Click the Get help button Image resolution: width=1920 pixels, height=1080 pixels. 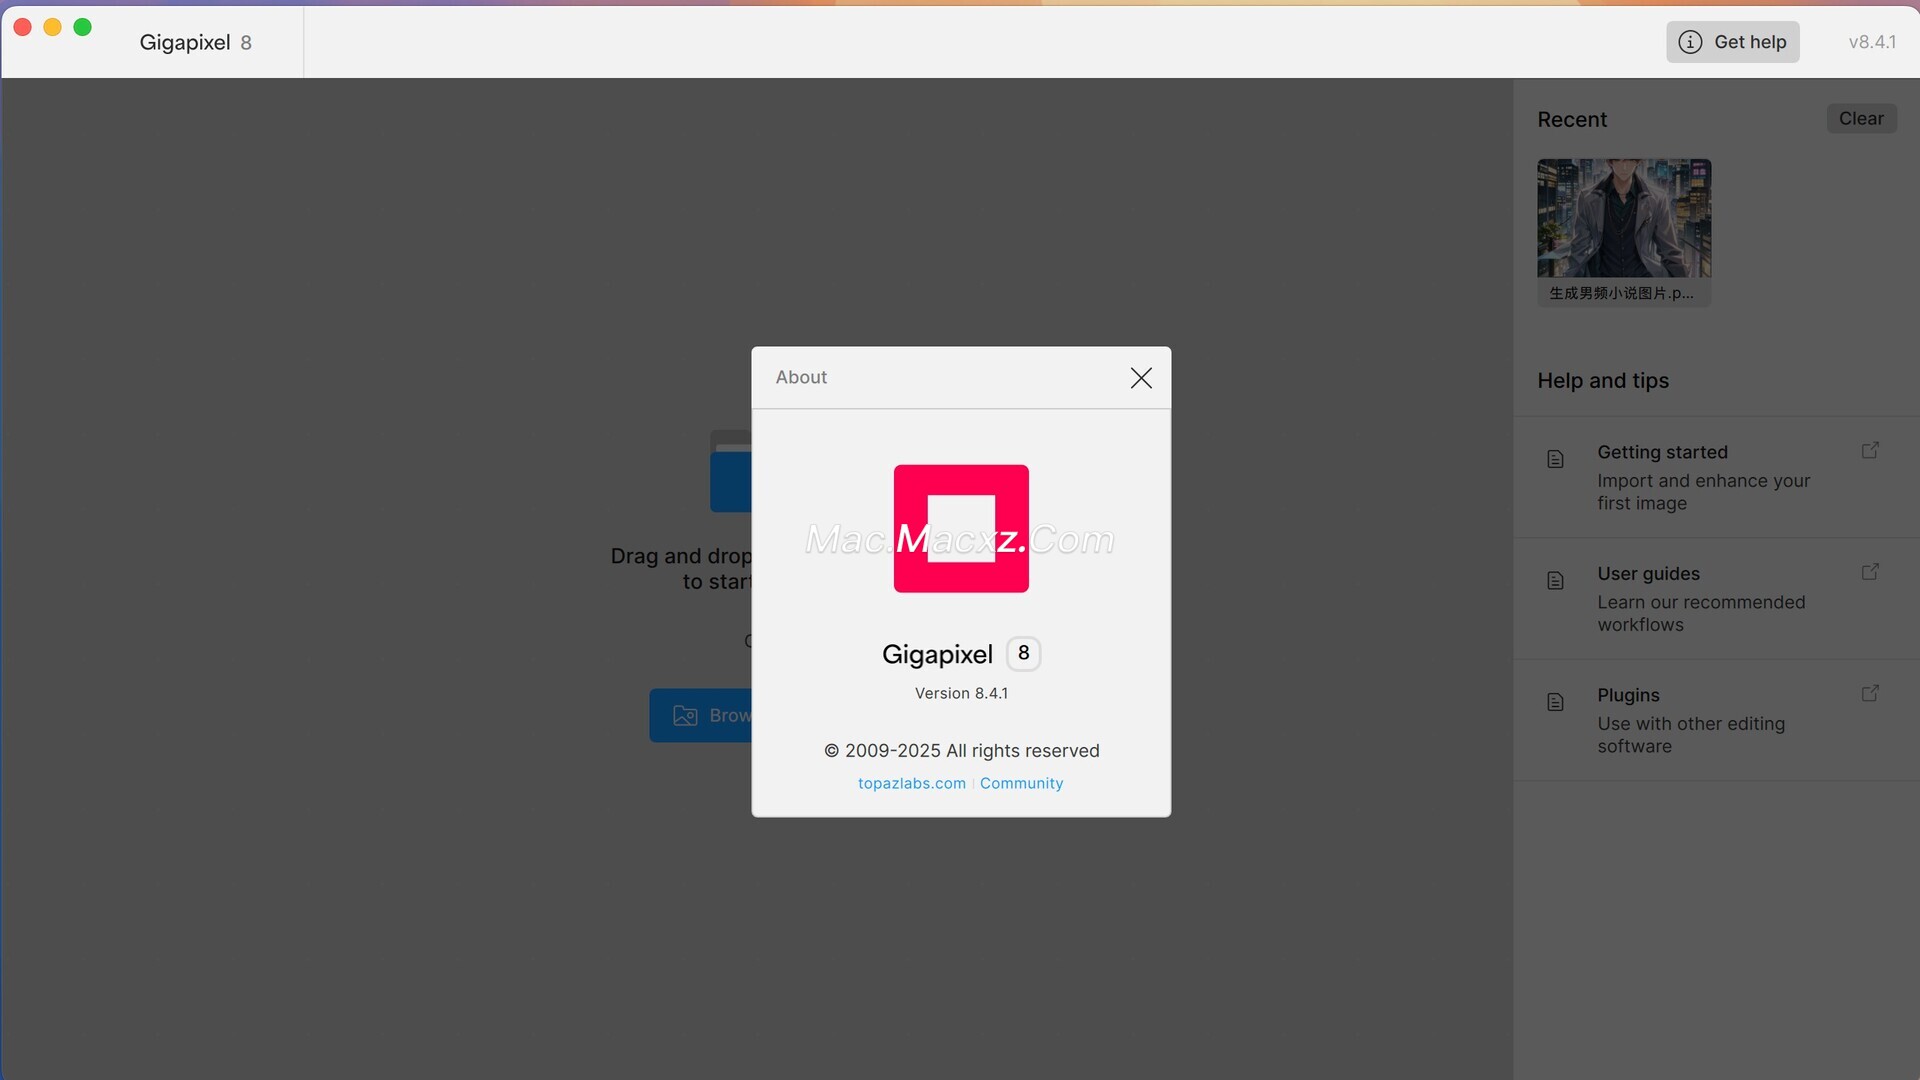tap(1732, 42)
